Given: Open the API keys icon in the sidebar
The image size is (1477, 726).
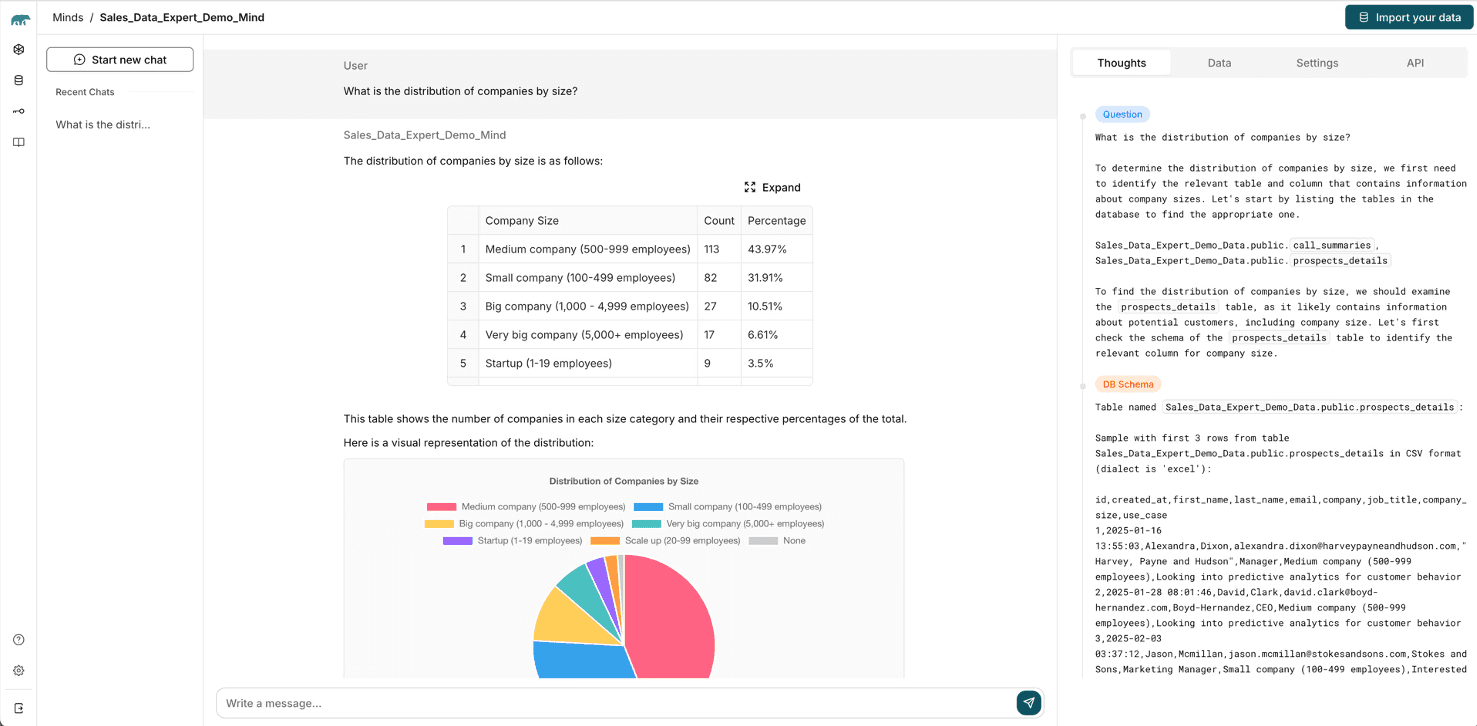Looking at the screenshot, I should (x=18, y=110).
